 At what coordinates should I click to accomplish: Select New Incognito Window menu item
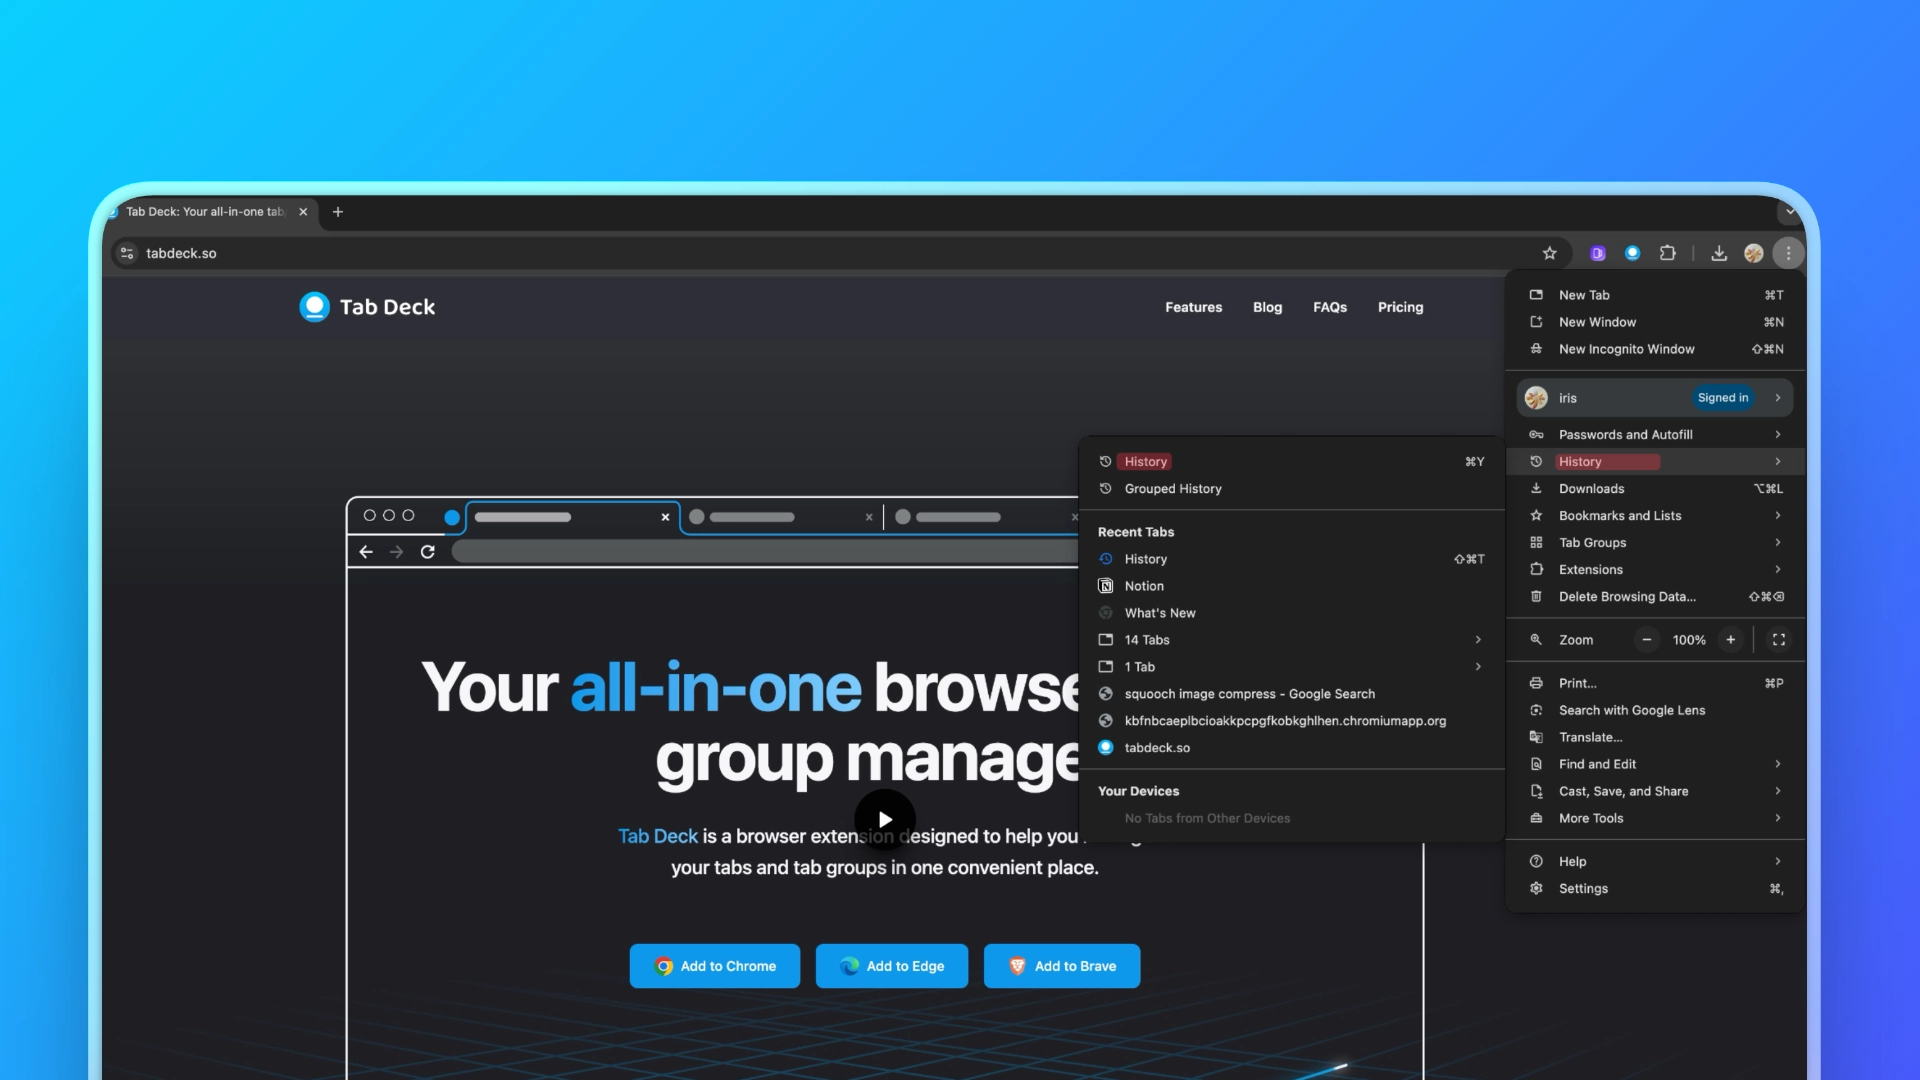[1626, 349]
